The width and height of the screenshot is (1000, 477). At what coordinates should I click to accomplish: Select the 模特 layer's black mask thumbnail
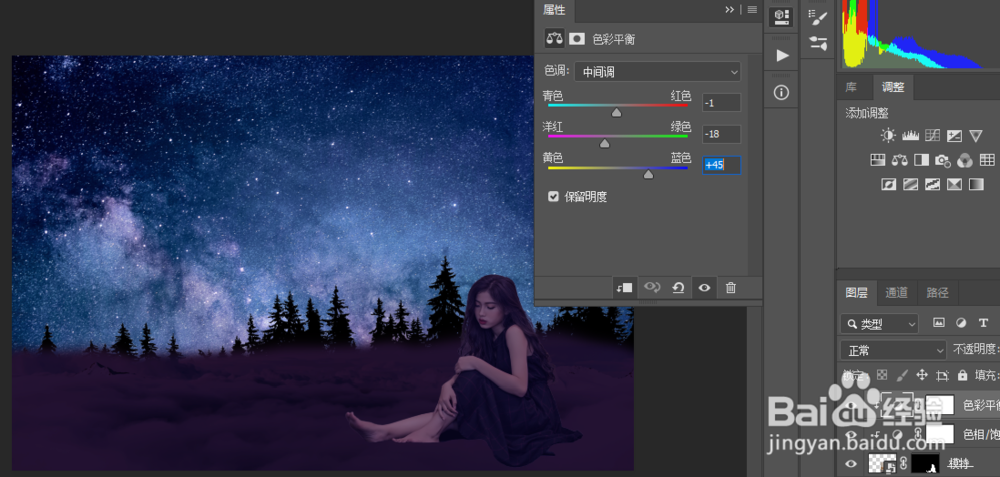(925, 464)
